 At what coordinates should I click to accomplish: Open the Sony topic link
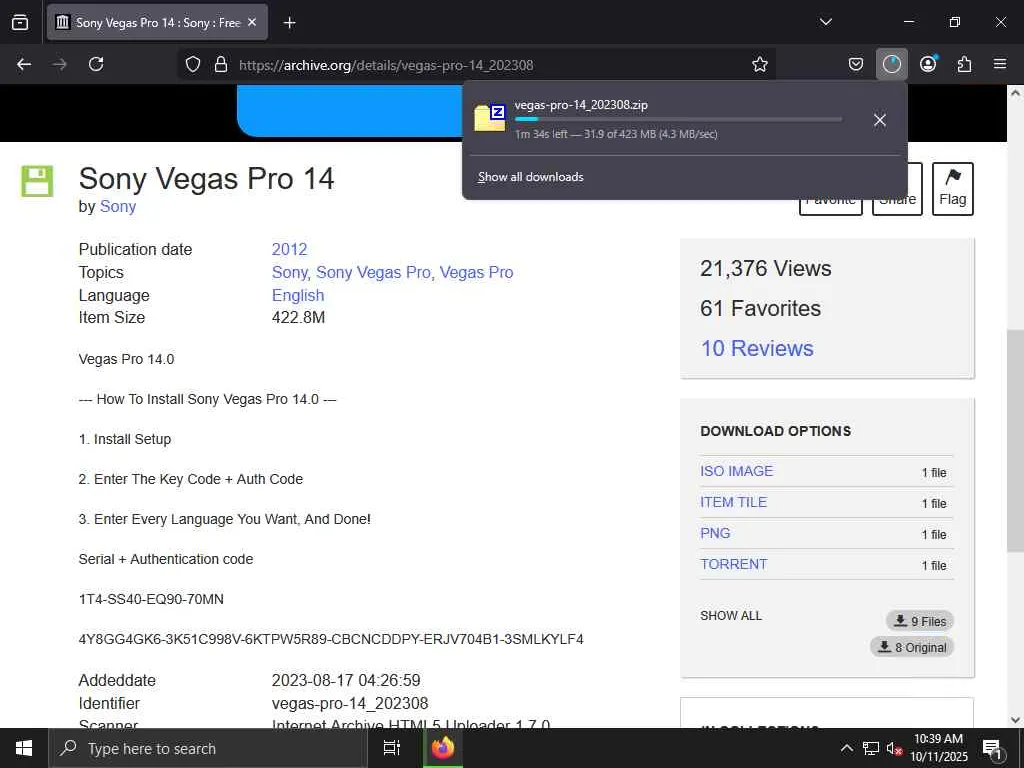coord(290,272)
